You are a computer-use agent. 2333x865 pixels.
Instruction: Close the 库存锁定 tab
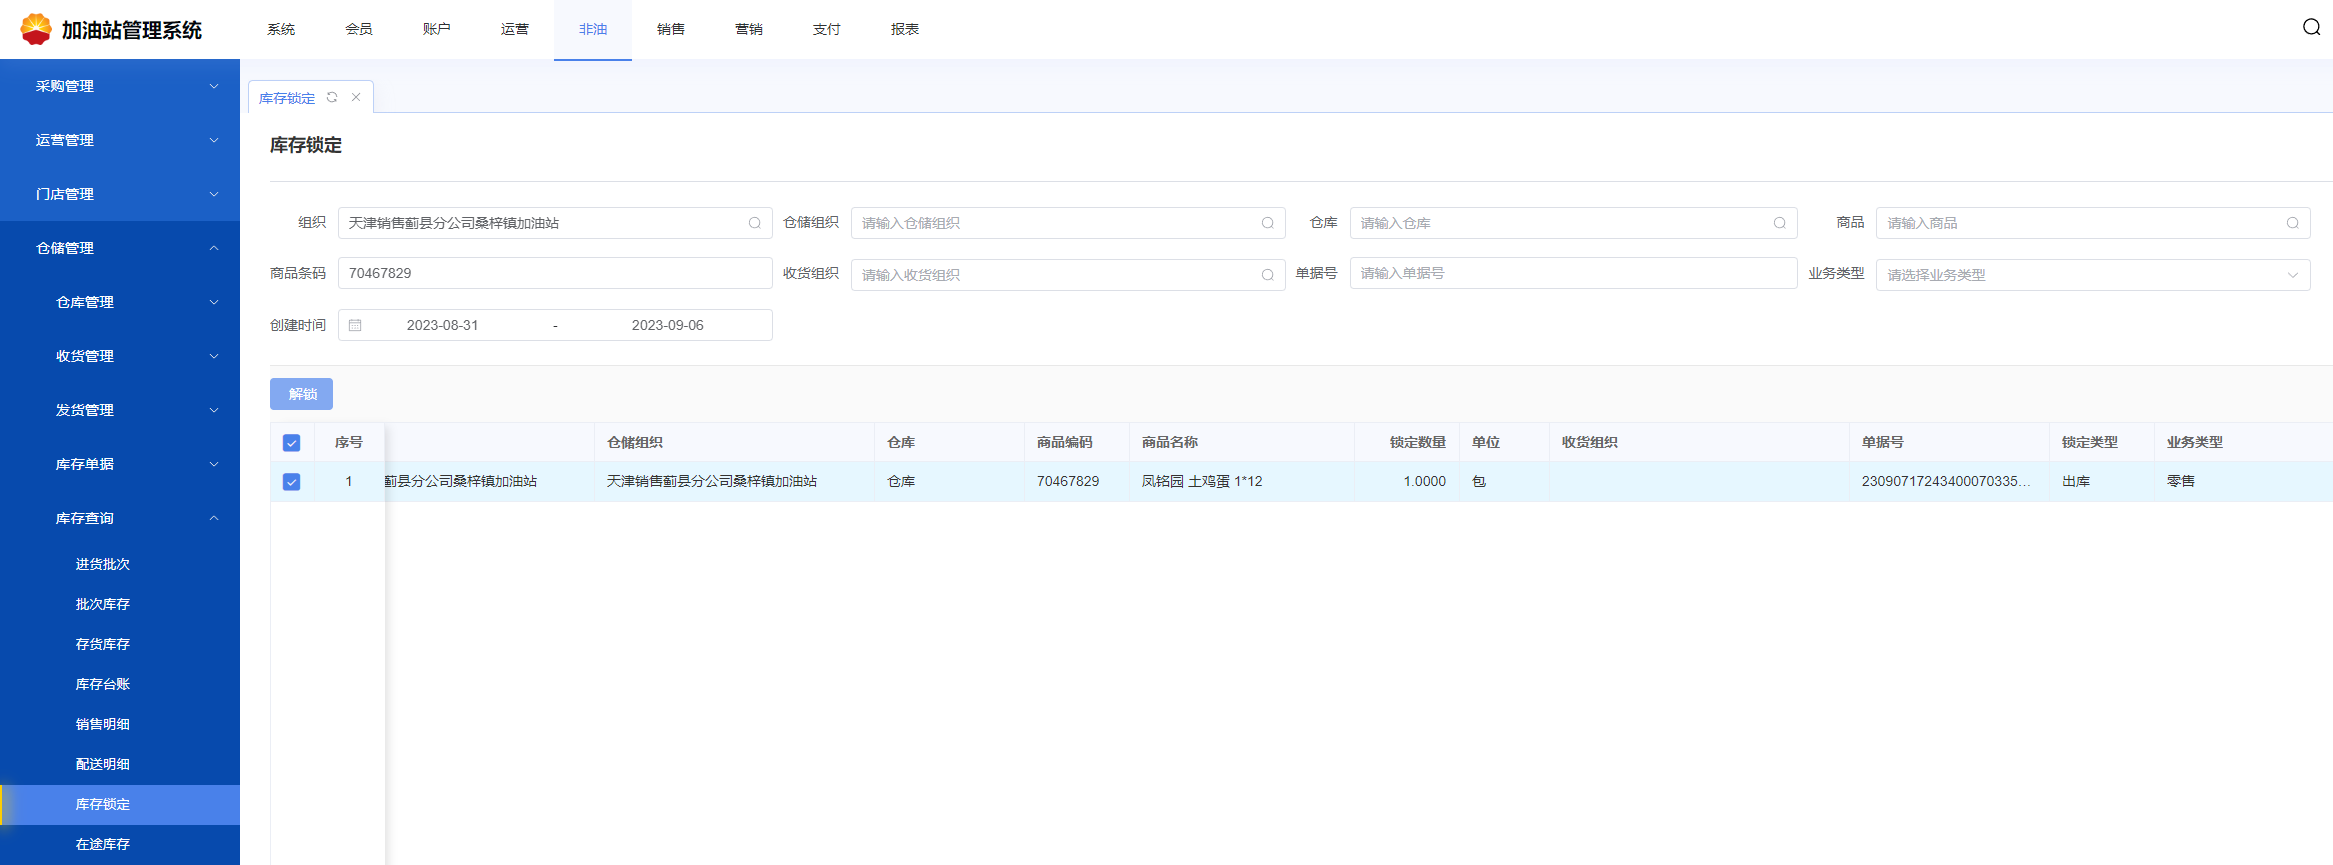(x=356, y=97)
